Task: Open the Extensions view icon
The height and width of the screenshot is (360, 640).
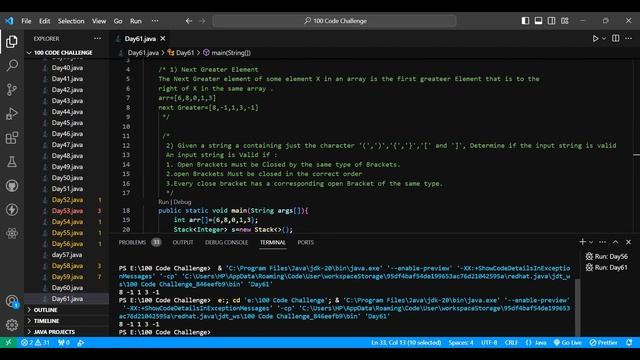Action: point(12,138)
